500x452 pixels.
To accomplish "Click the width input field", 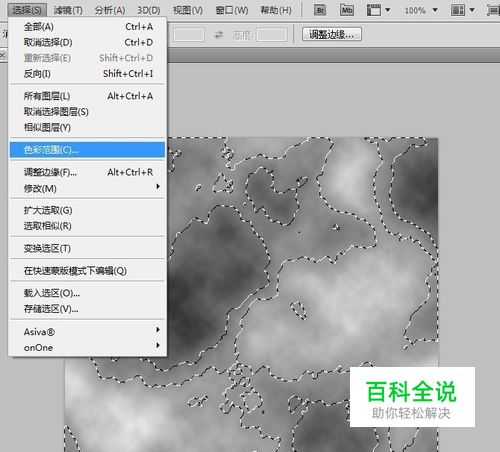I will click(188, 34).
